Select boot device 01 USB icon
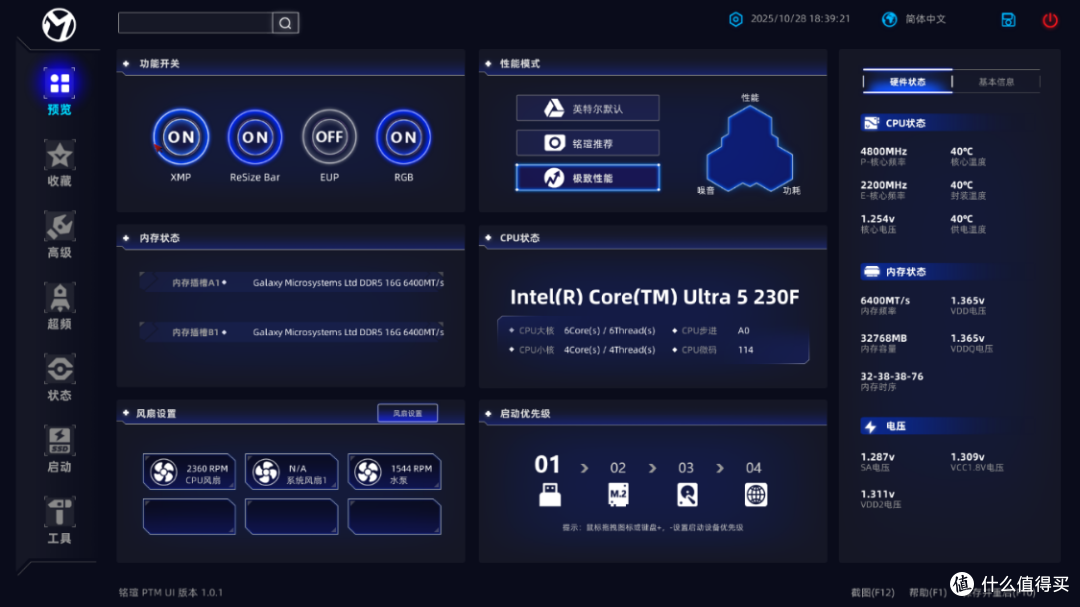Screen dimensions: 1080x607 click(x=549, y=495)
